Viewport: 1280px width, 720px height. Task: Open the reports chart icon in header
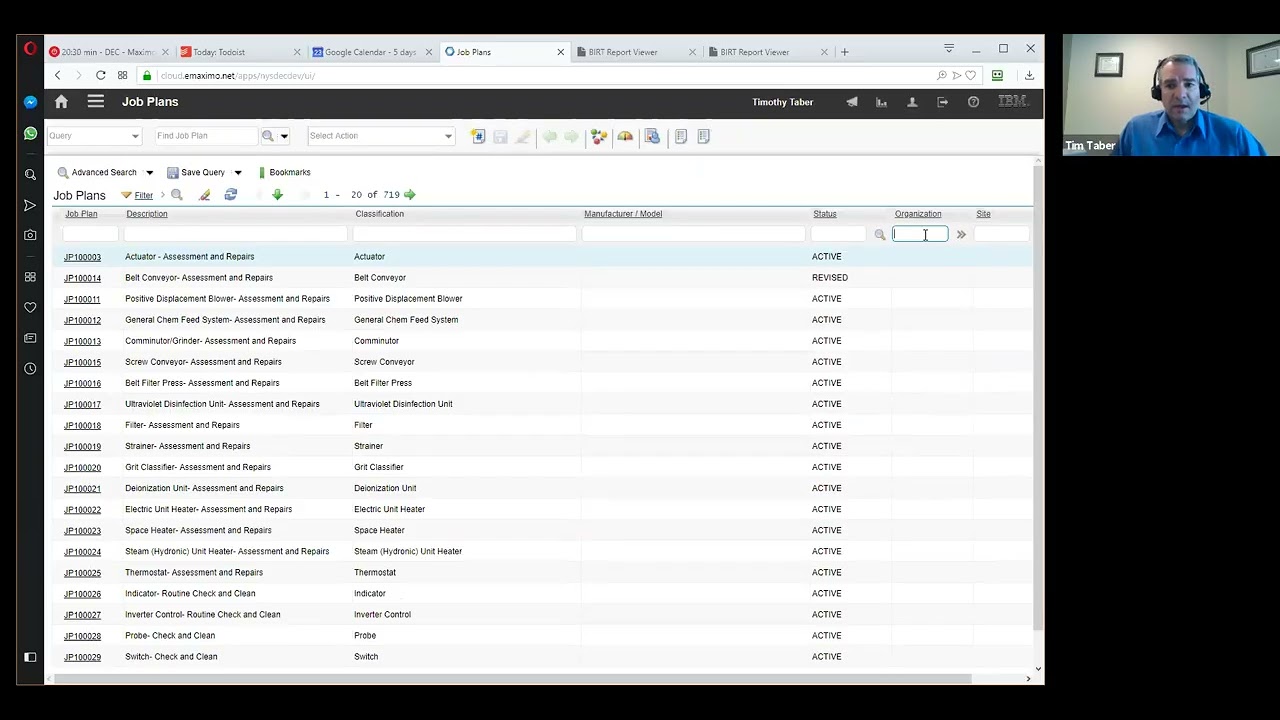(881, 102)
